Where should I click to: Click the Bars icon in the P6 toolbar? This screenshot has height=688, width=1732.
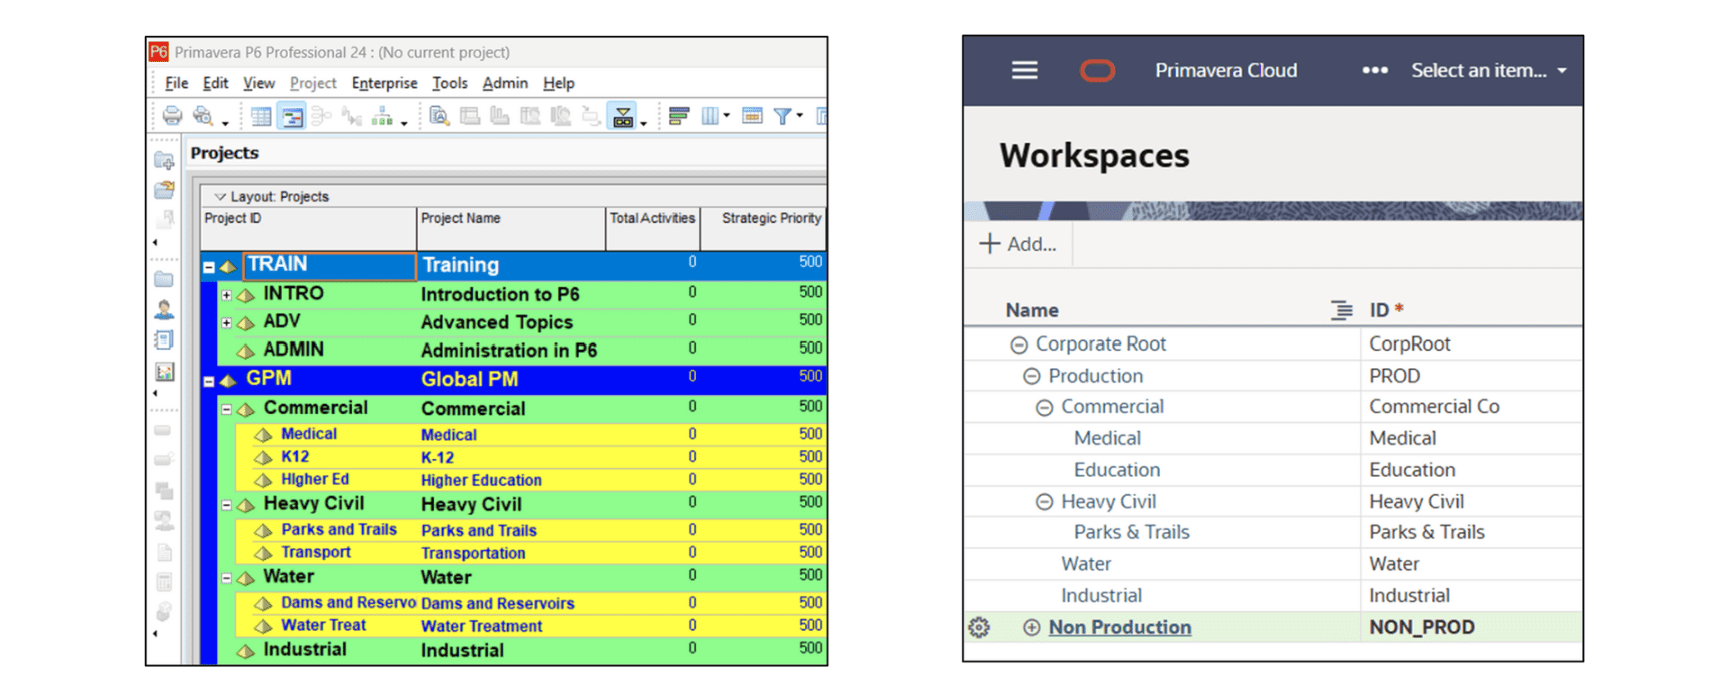pos(679,116)
